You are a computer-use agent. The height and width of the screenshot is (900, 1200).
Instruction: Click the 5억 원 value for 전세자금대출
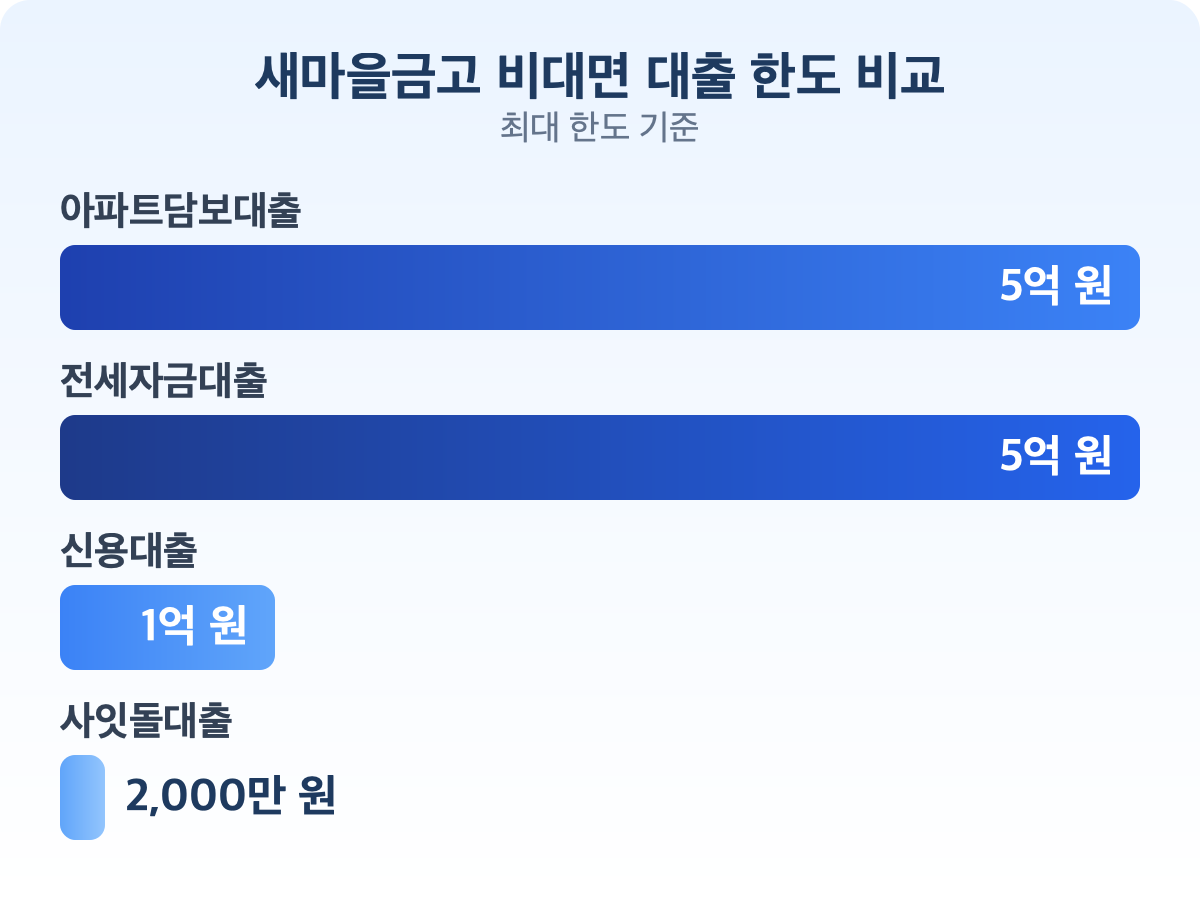[x=1055, y=458]
